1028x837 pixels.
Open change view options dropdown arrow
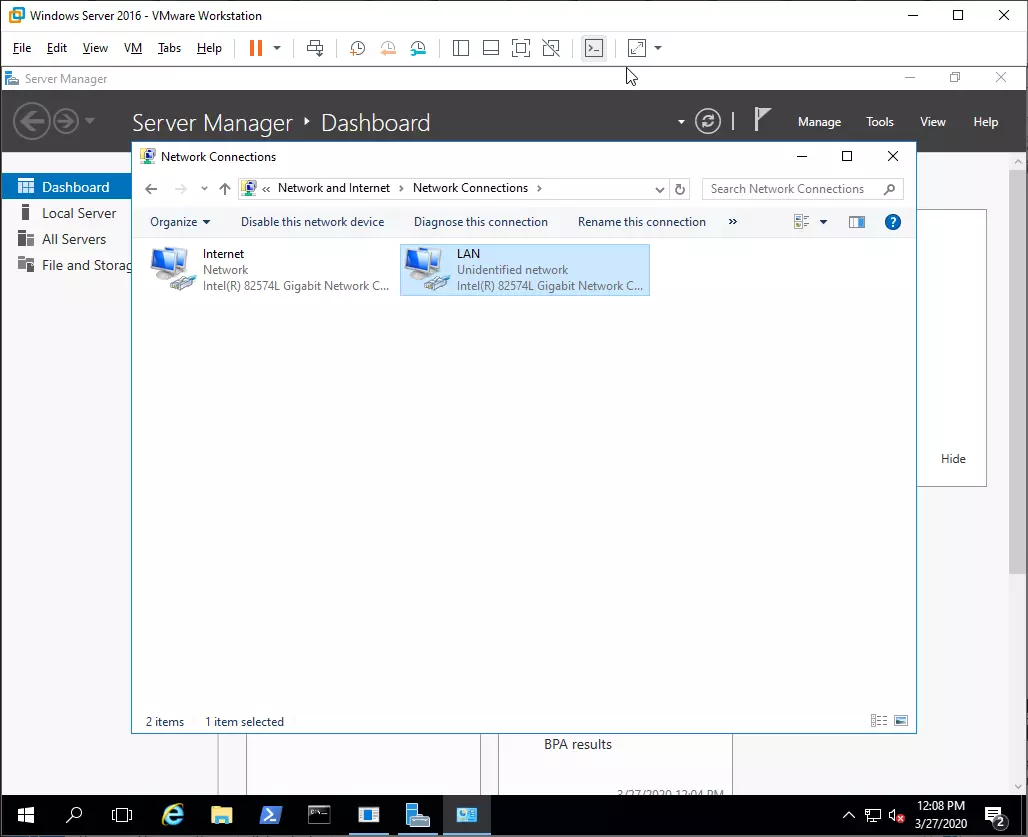pos(823,222)
